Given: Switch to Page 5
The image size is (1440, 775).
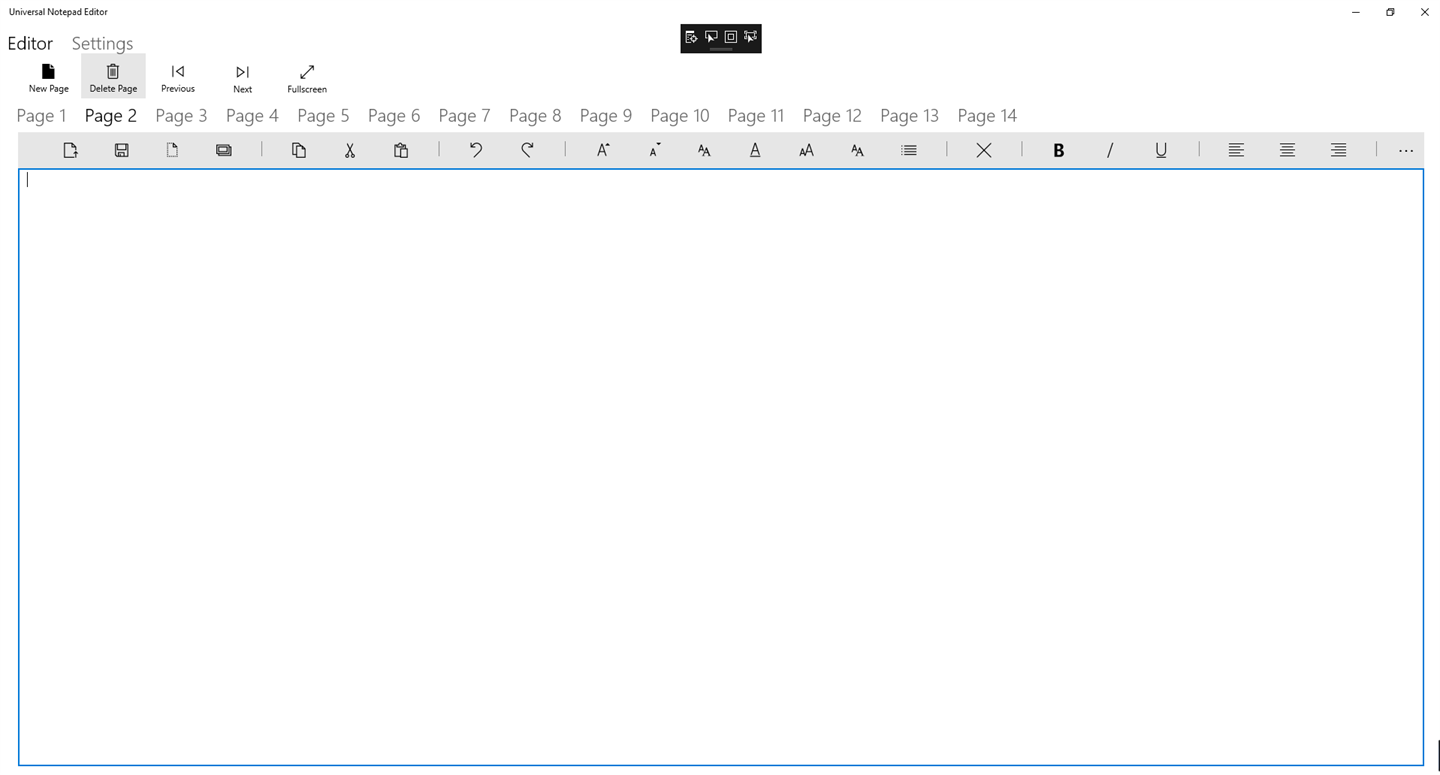Looking at the screenshot, I should coord(323,116).
